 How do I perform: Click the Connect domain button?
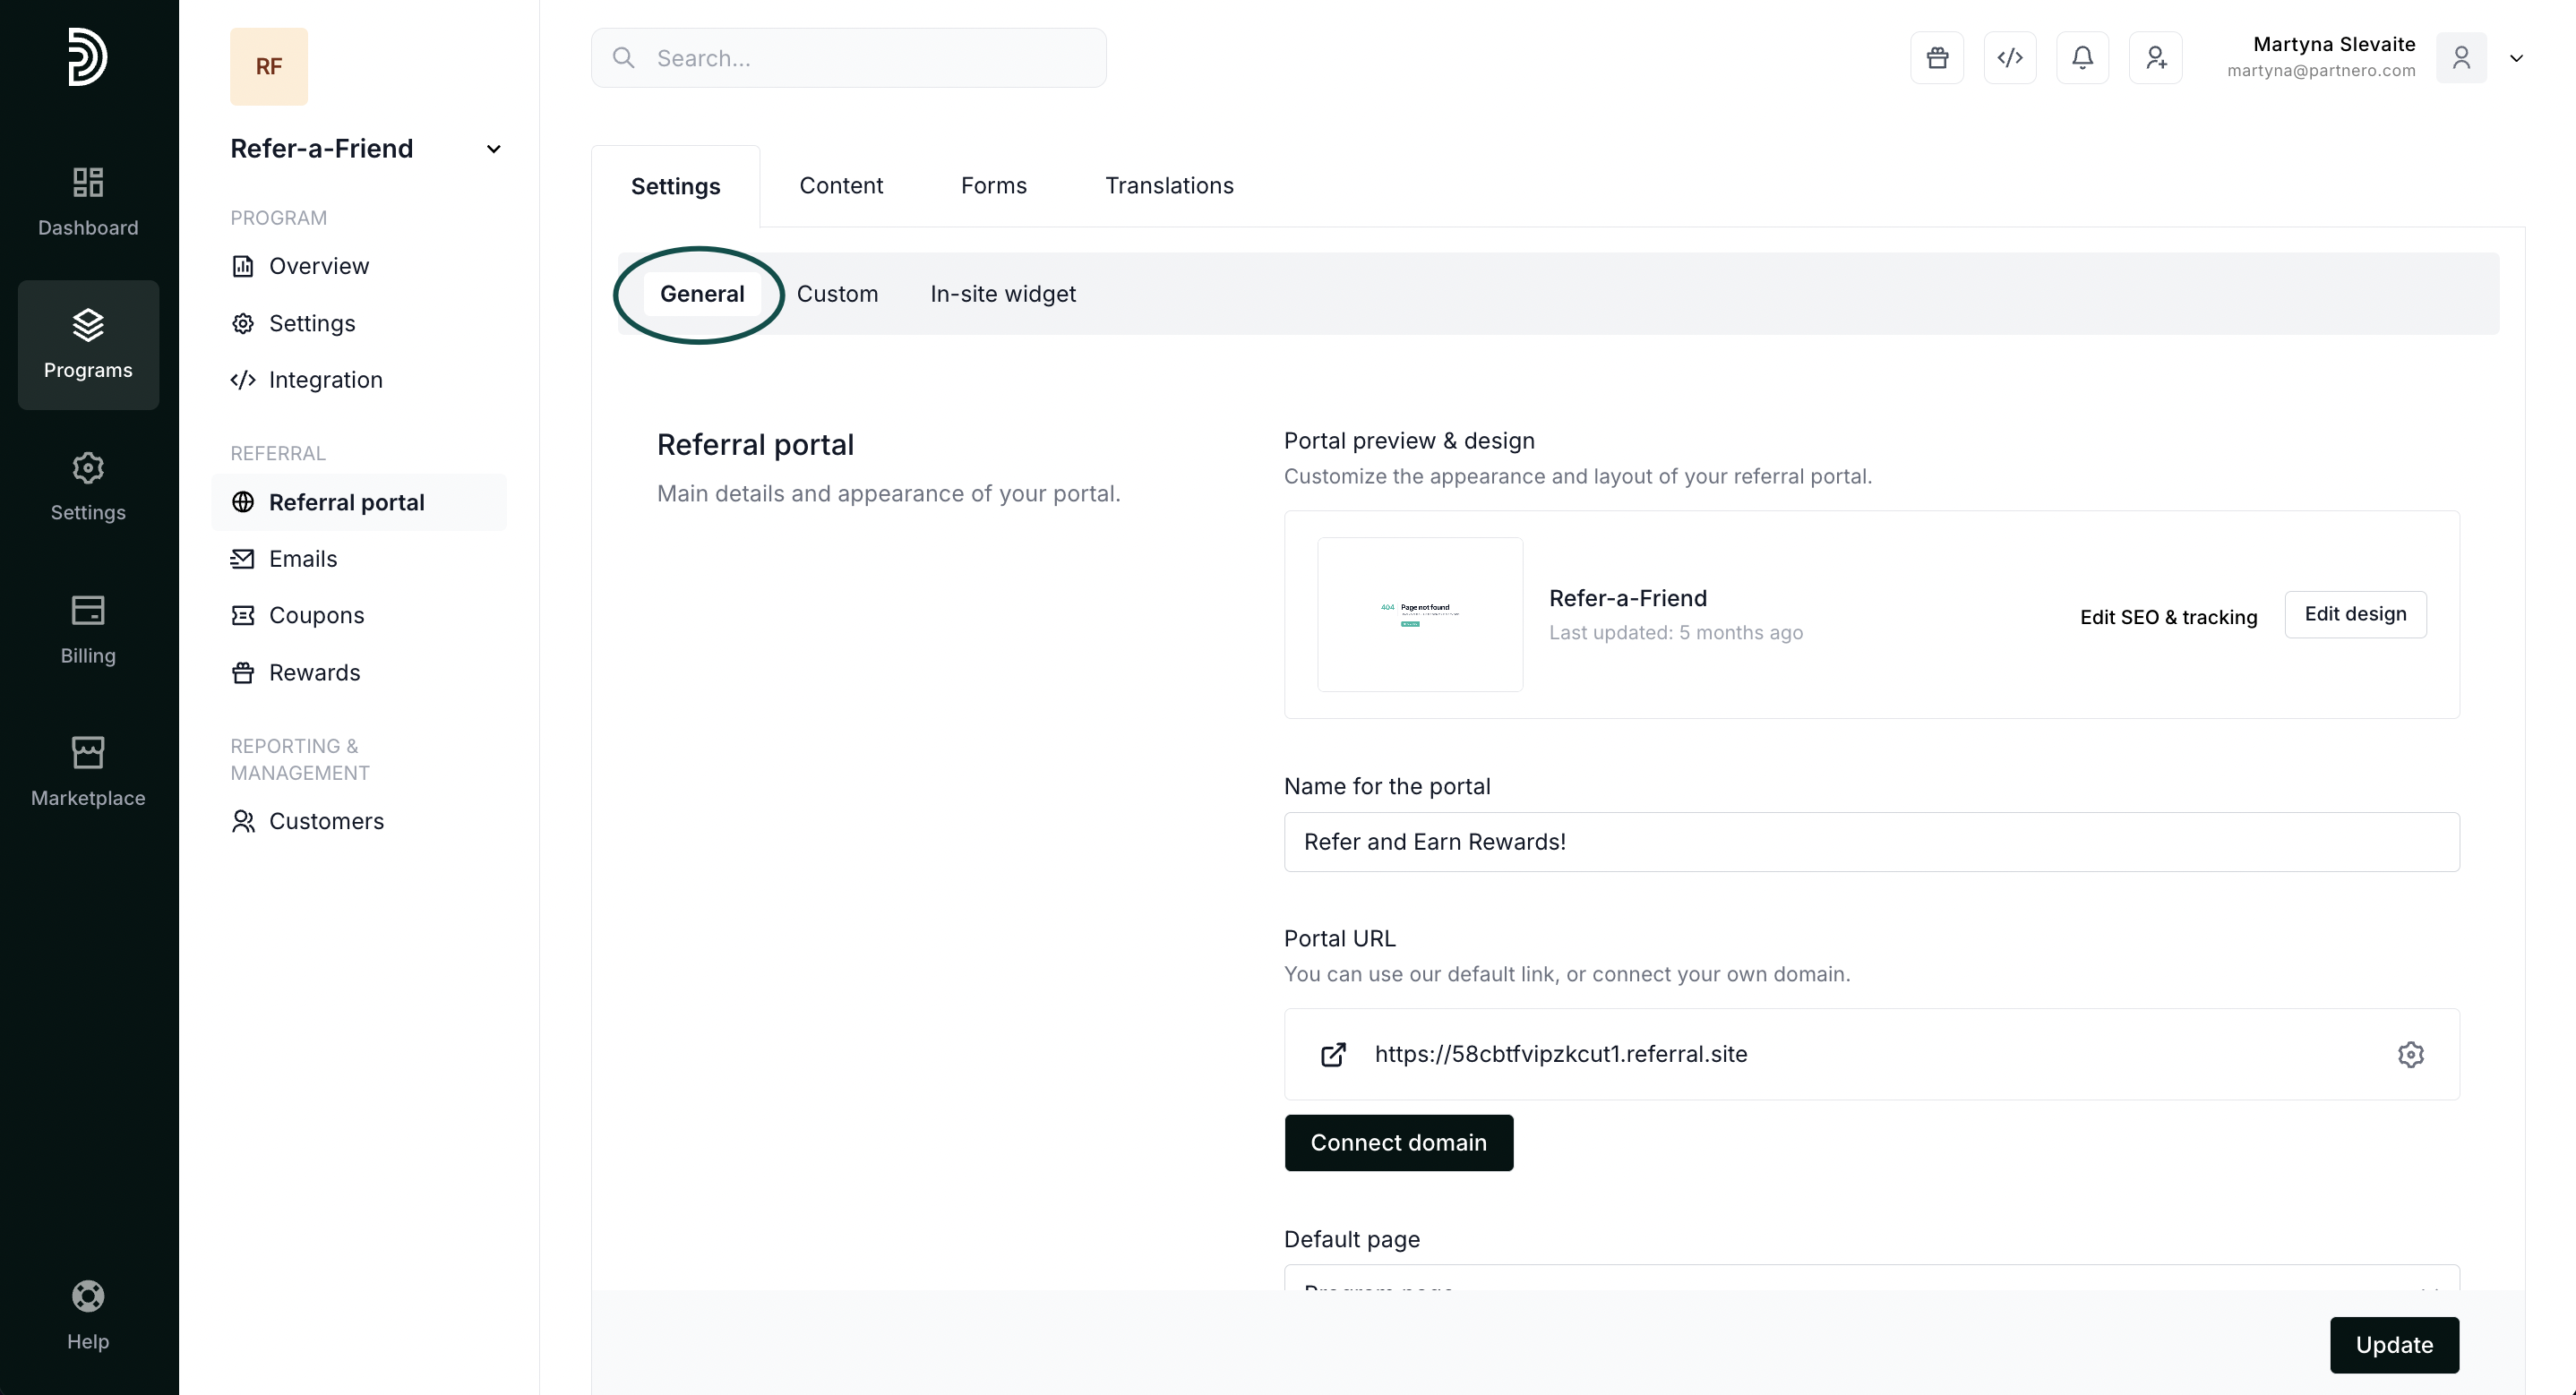click(1398, 1142)
